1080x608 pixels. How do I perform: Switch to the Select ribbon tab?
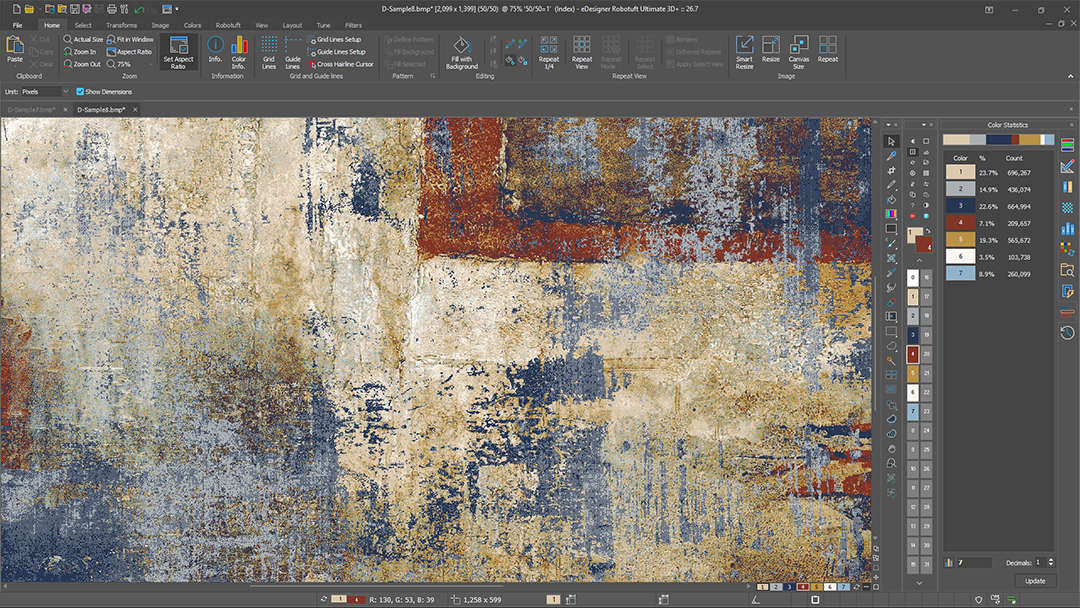[83, 25]
